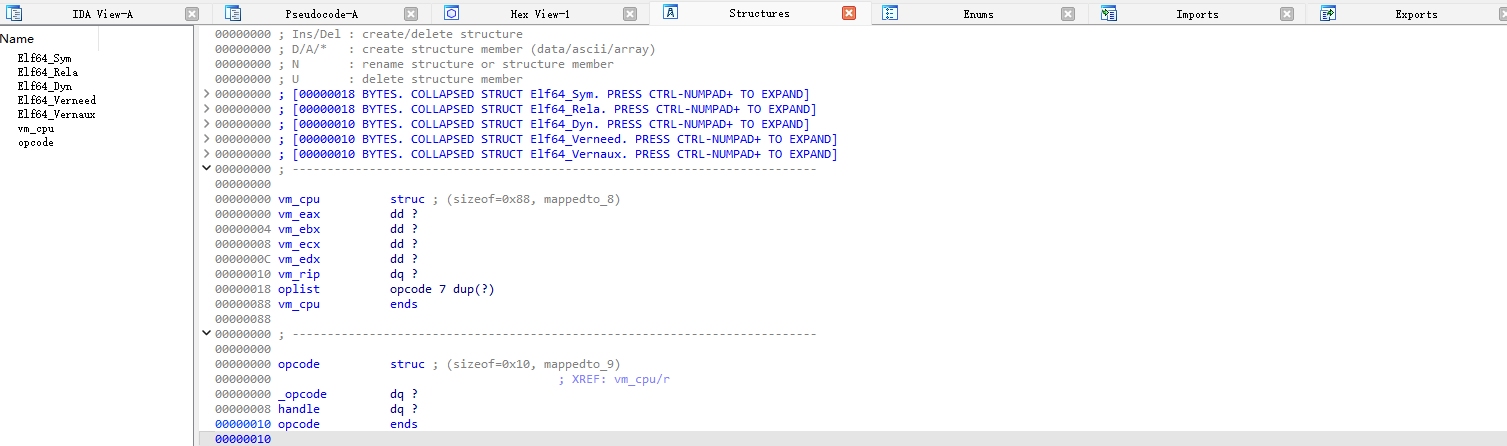Close the Imports tab
Screen dimensions: 1507x446
pos(1287,14)
